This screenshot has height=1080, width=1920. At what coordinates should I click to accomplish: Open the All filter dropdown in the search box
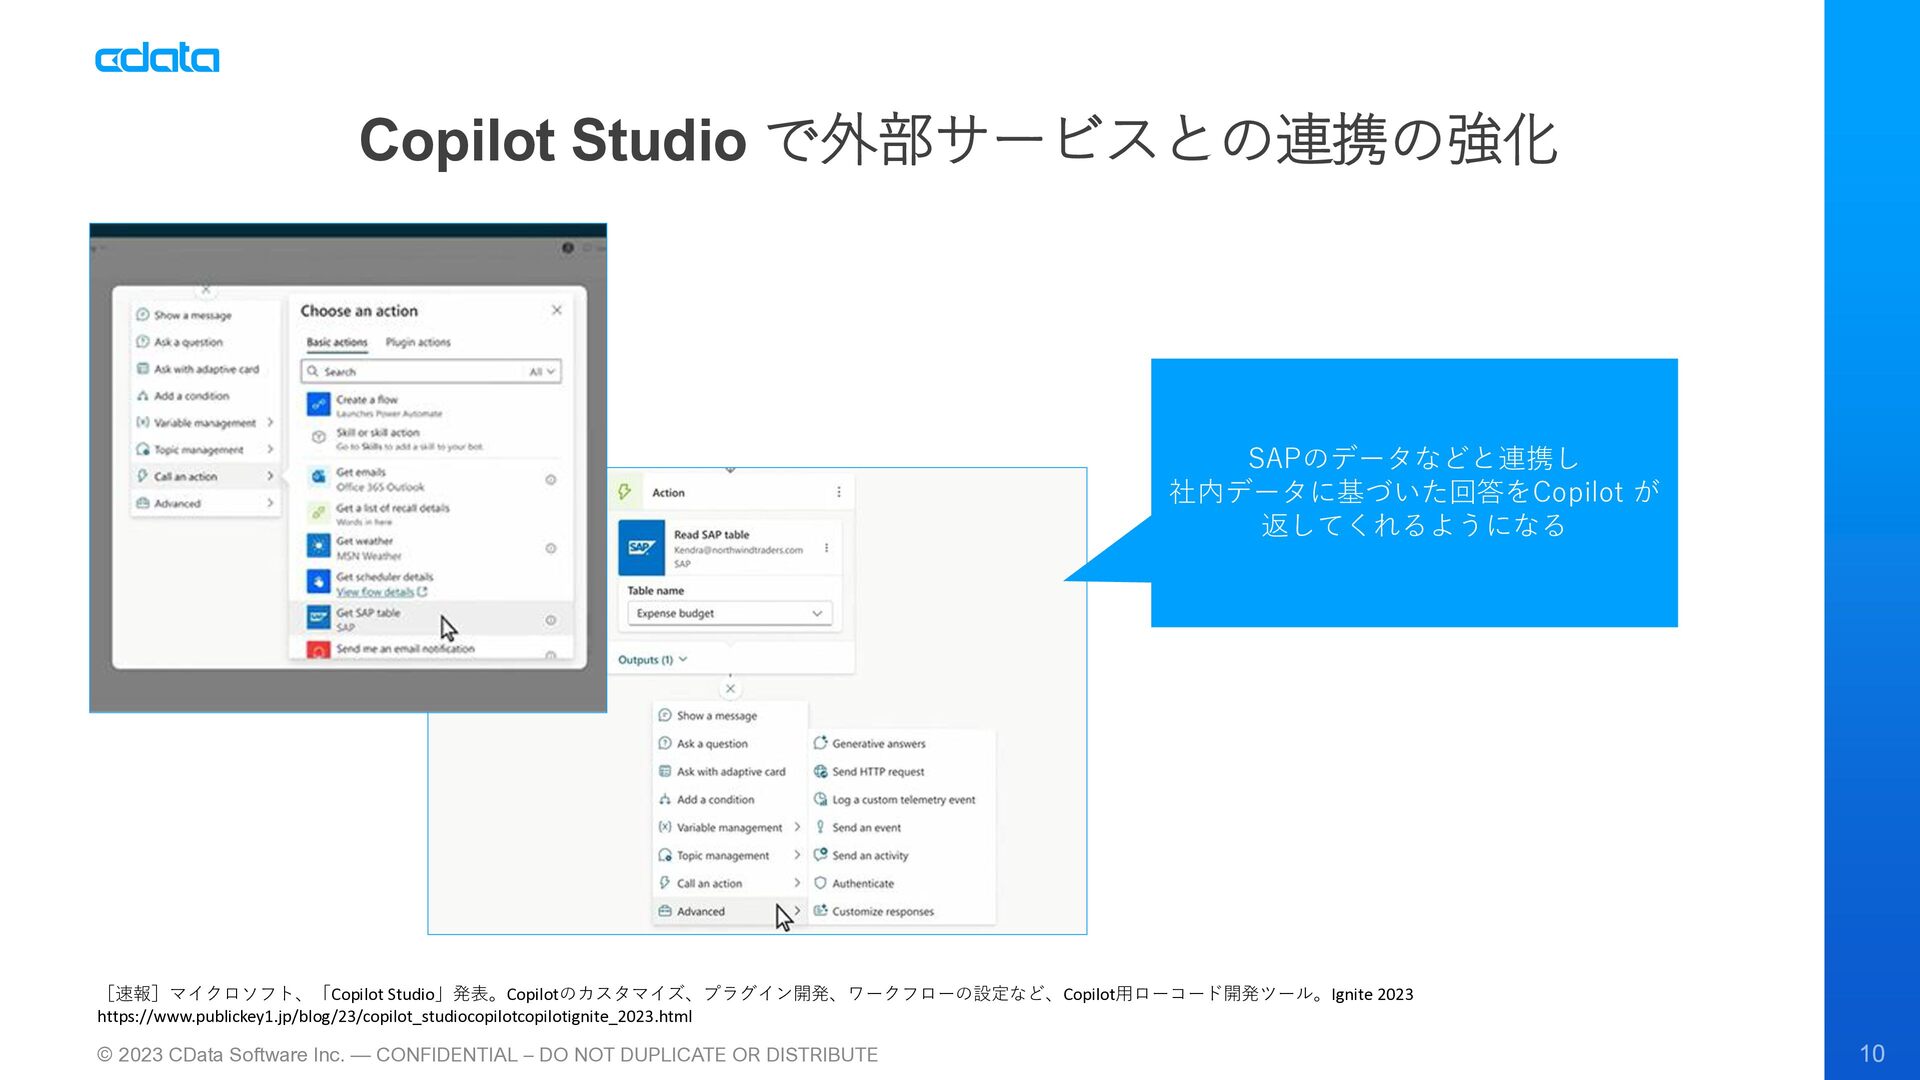click(541, 371)
